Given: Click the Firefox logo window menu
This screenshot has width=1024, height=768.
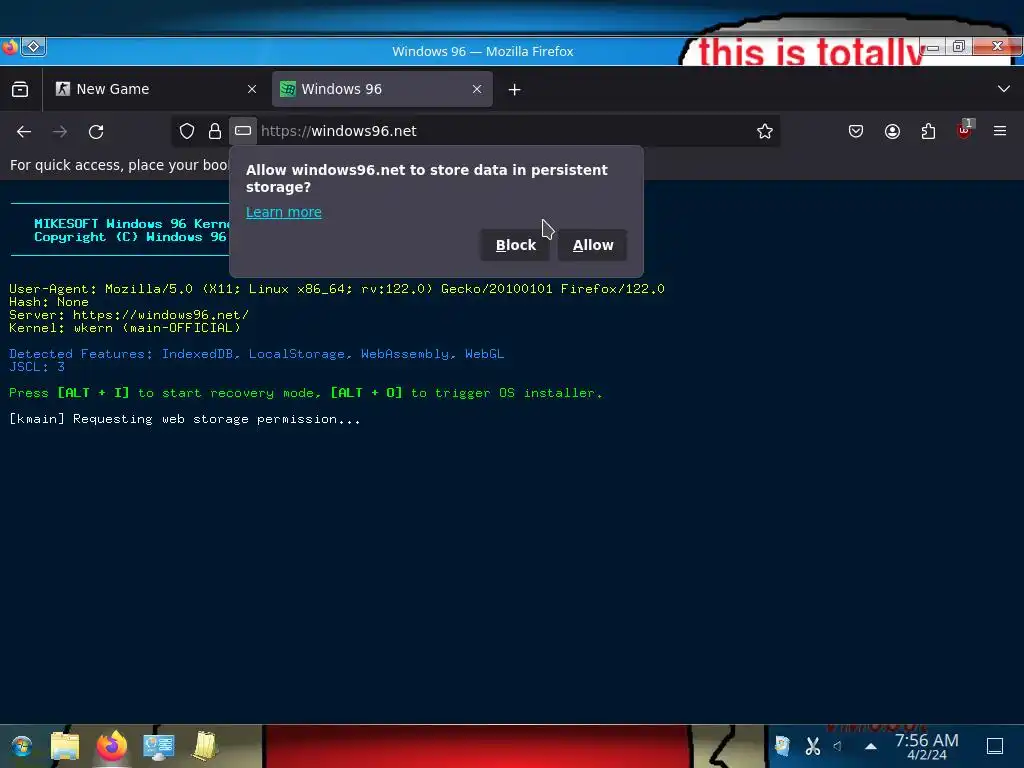Looking at the screenshot, I should 9,47.
